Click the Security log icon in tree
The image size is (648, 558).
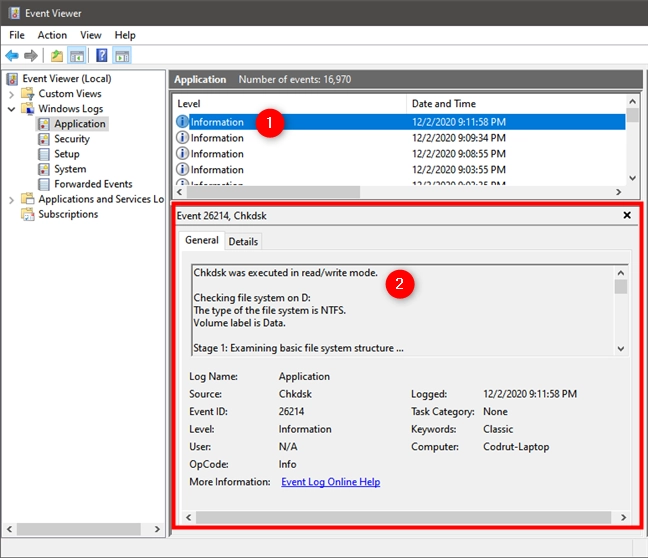44,139
